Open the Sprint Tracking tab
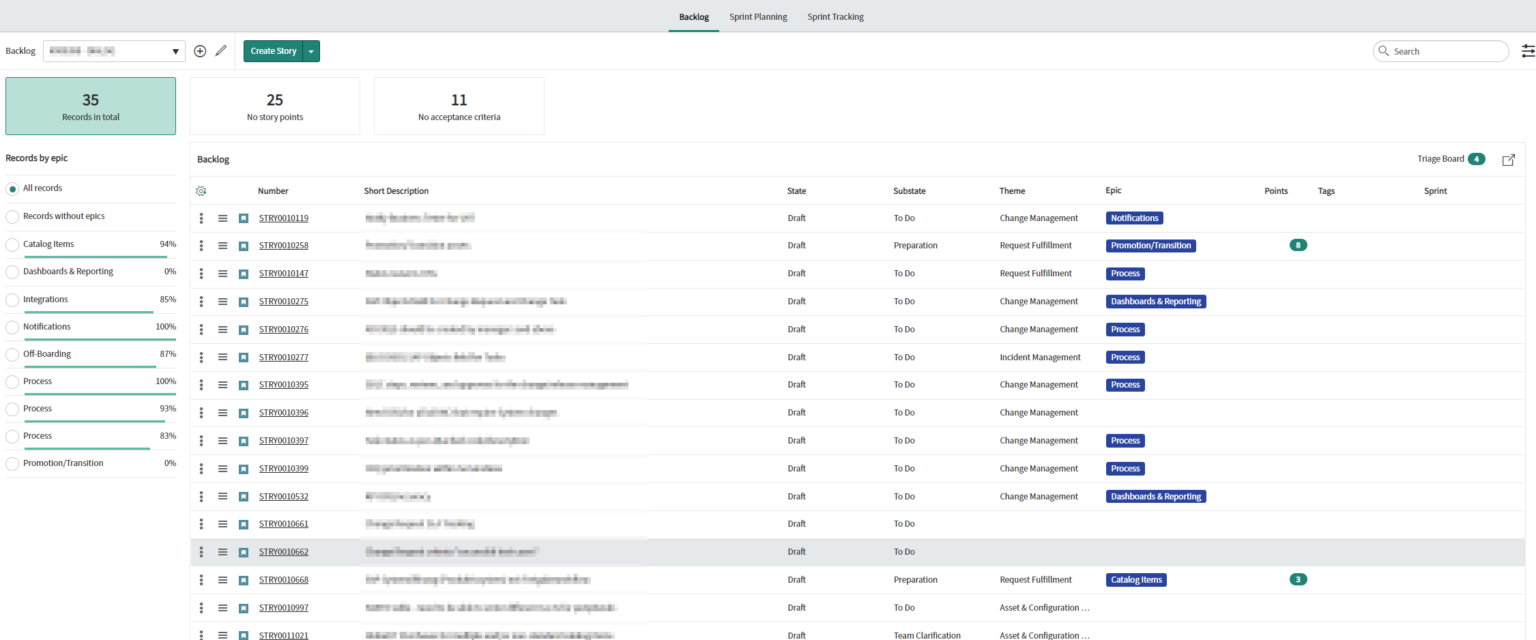The height and width of the screenshot is (640, 1536). pos(835,16)
